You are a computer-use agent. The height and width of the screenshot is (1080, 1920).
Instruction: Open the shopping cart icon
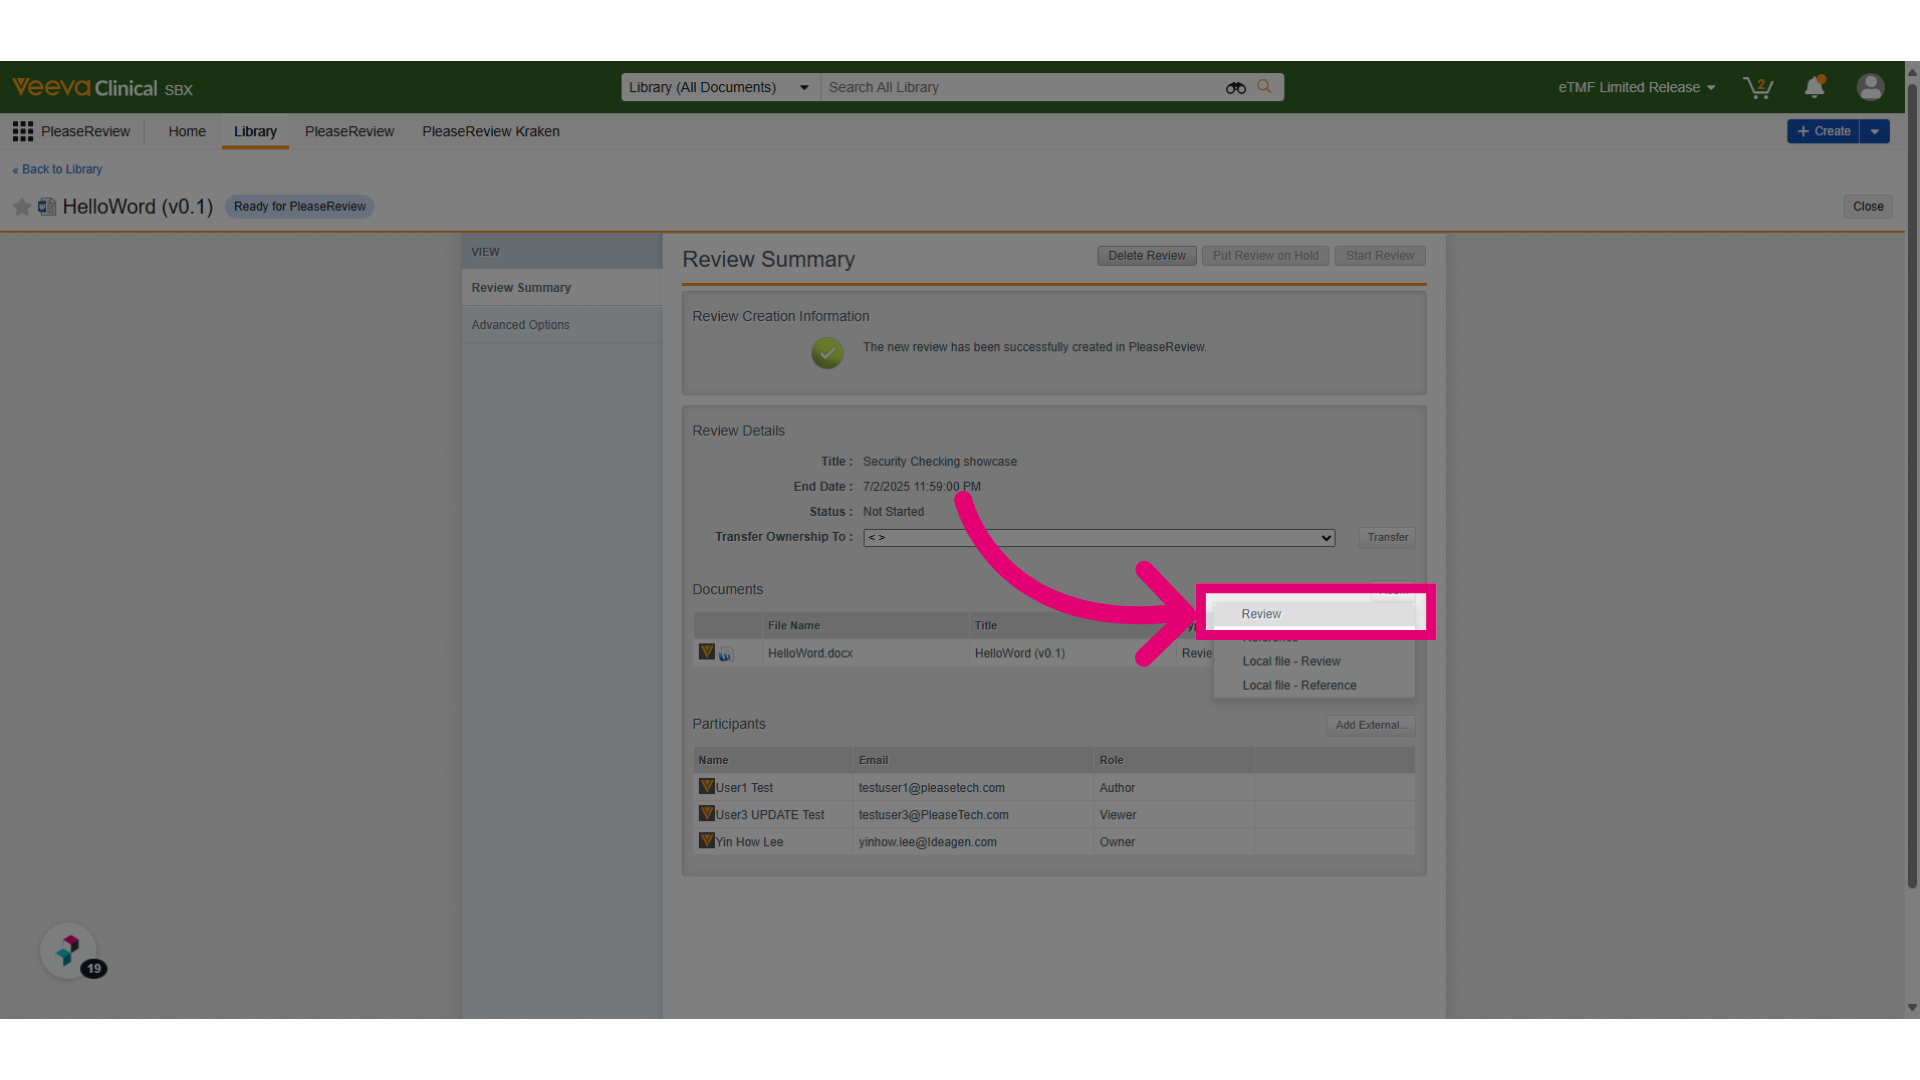[x=1758, y=88]
